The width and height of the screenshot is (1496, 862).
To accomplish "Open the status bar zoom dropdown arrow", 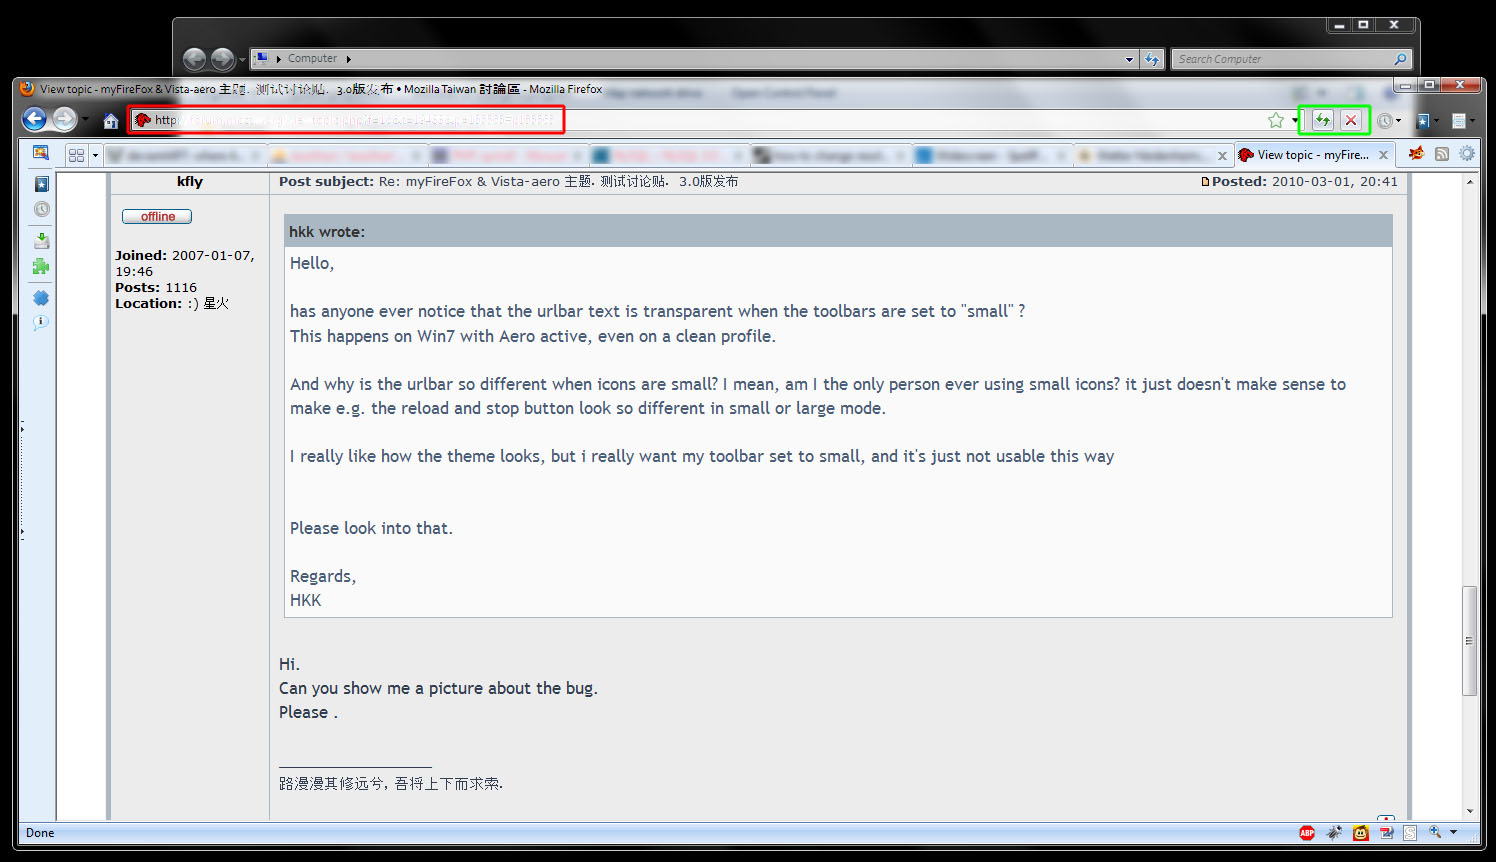I will point(1453,832).
